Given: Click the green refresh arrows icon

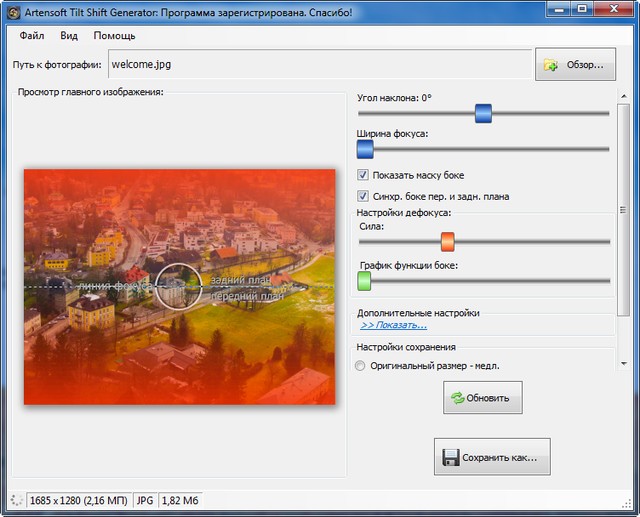Looking at the screenshot, I should pyautogui.click(x=458, y=398).
